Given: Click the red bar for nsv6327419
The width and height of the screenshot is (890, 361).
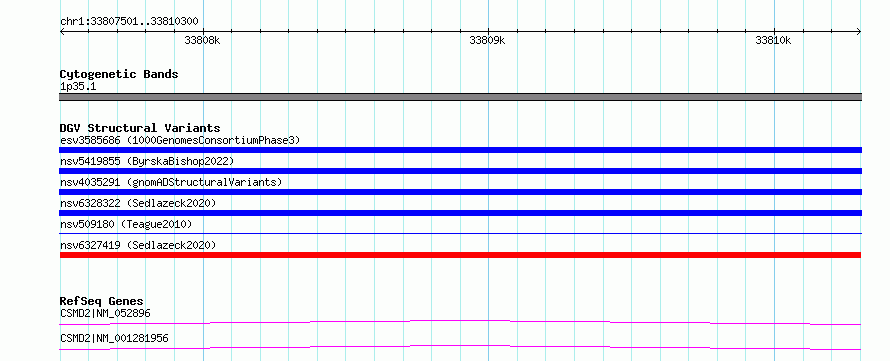Looking at the screenshot, I should [x=460, y=255].
